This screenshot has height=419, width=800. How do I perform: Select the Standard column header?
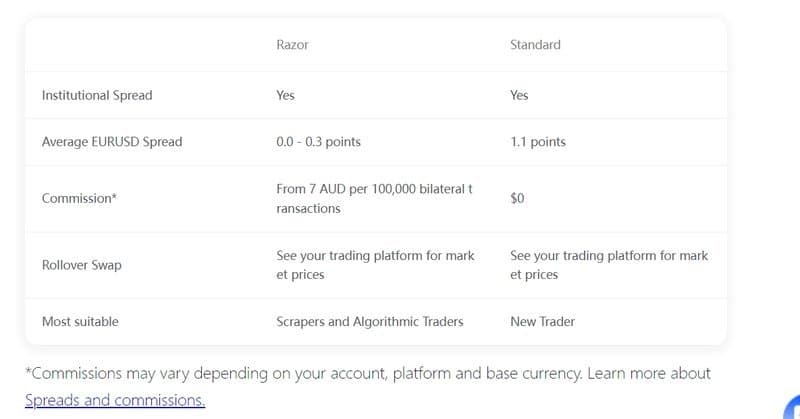(535, 45)
